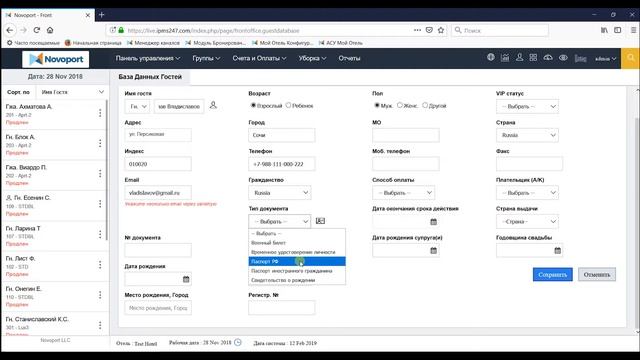Image resolution: width=640 pixels, height=360 pixels.
Task: Choose Свидетельство о рождении option
Action: (x=297, y=280)
